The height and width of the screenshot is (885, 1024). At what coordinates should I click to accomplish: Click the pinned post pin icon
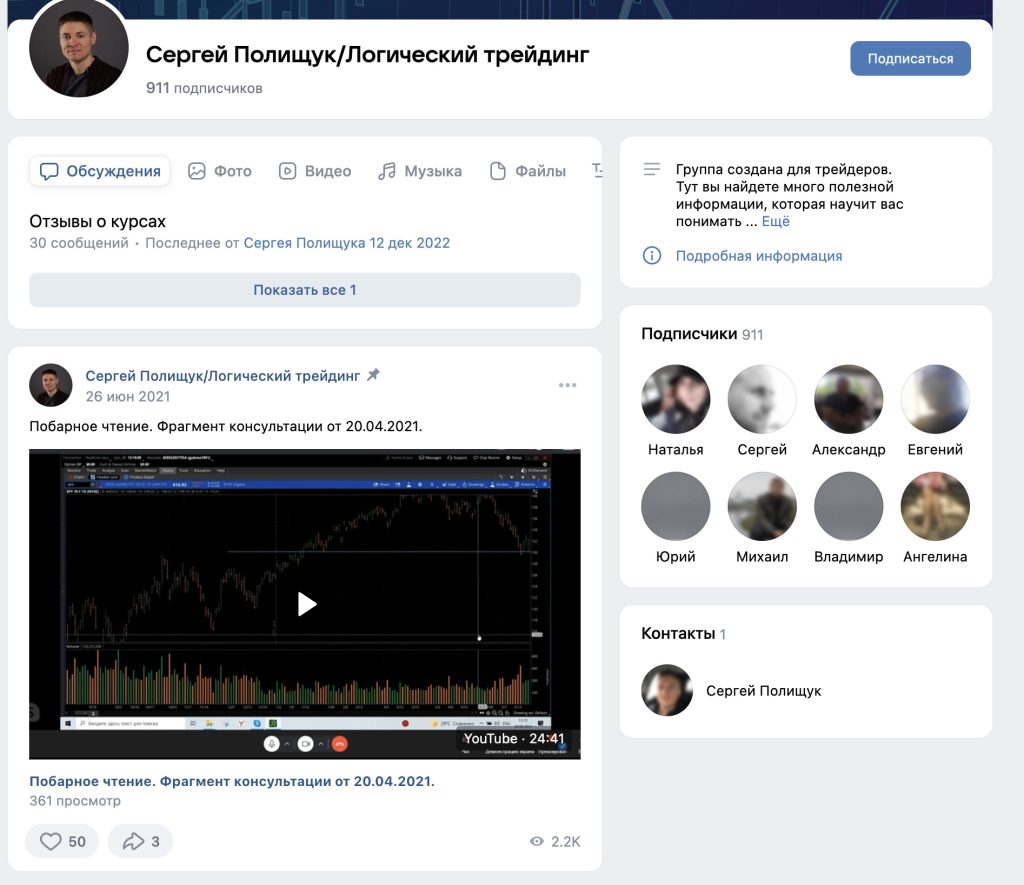373,375
